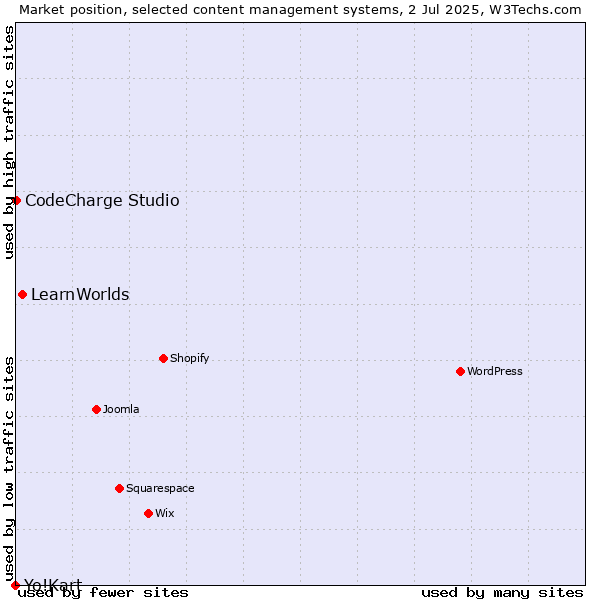Select the Joomla red data point
Viewport: 600px width, 600px height.
[x=96, y=409]
